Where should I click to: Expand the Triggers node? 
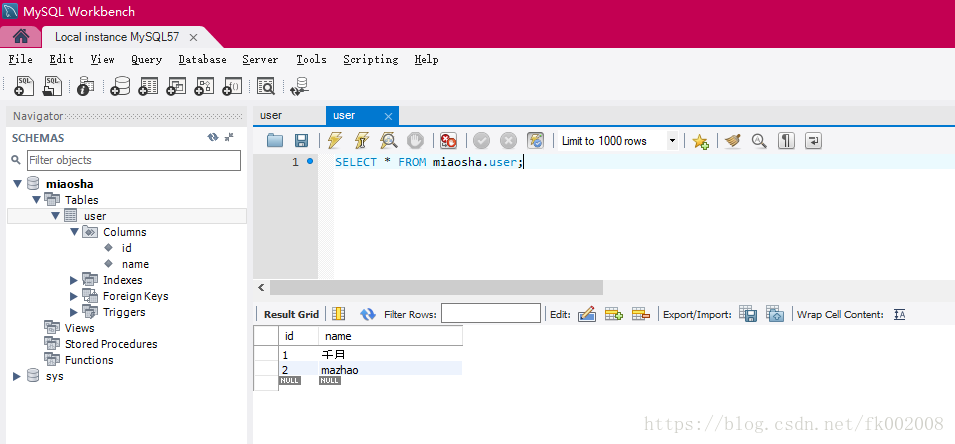point(74,312)
